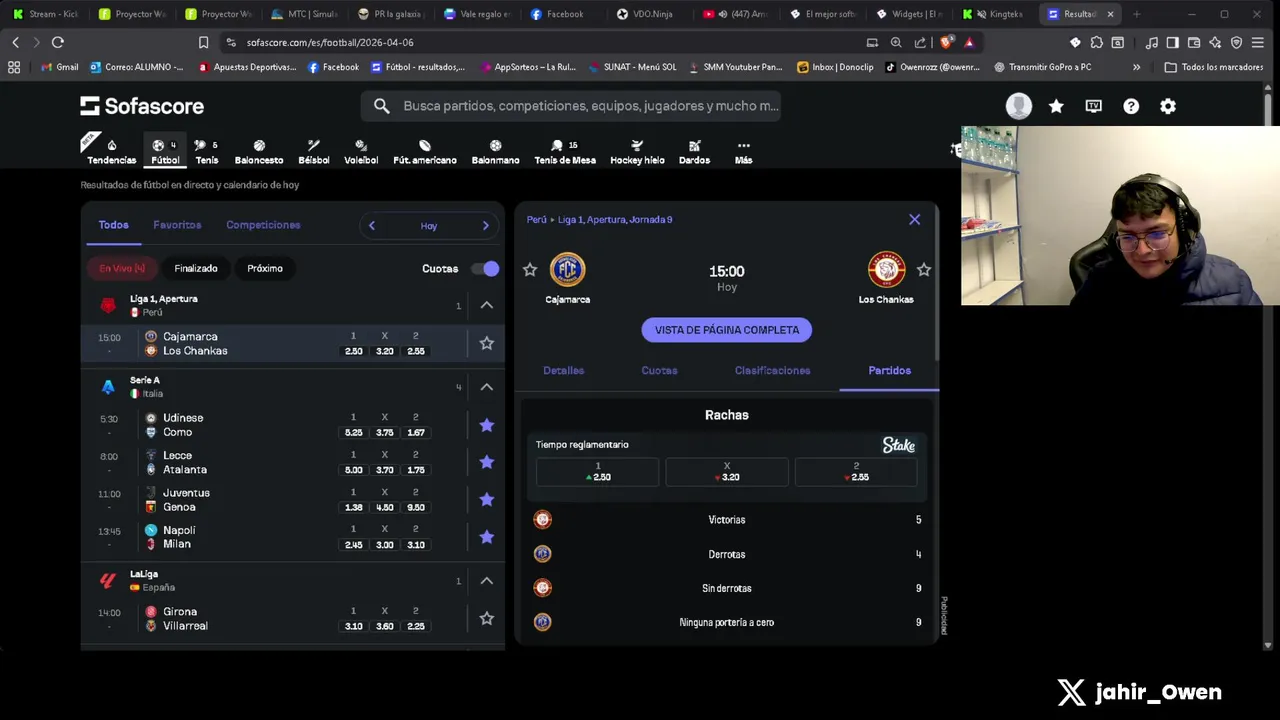Open the Baloncesto sport category
The image size is (1280, 720).
click(x=259, y=152)
